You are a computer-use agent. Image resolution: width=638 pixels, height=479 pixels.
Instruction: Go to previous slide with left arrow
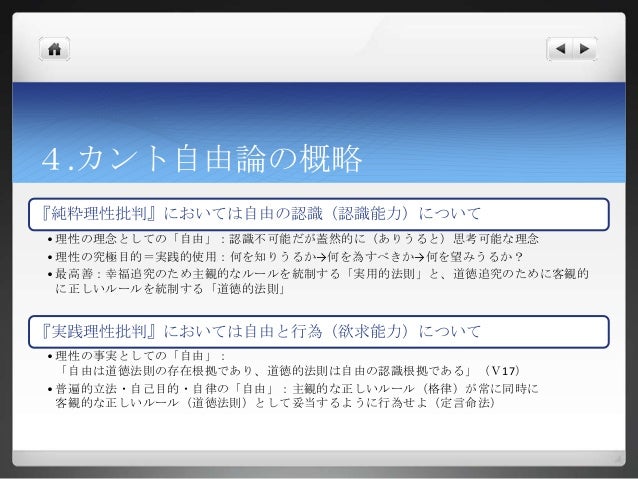coord(560,49)
